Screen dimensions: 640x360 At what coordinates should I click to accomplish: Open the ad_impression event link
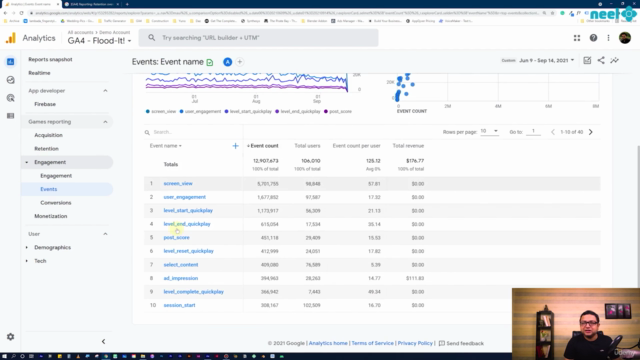181,278
